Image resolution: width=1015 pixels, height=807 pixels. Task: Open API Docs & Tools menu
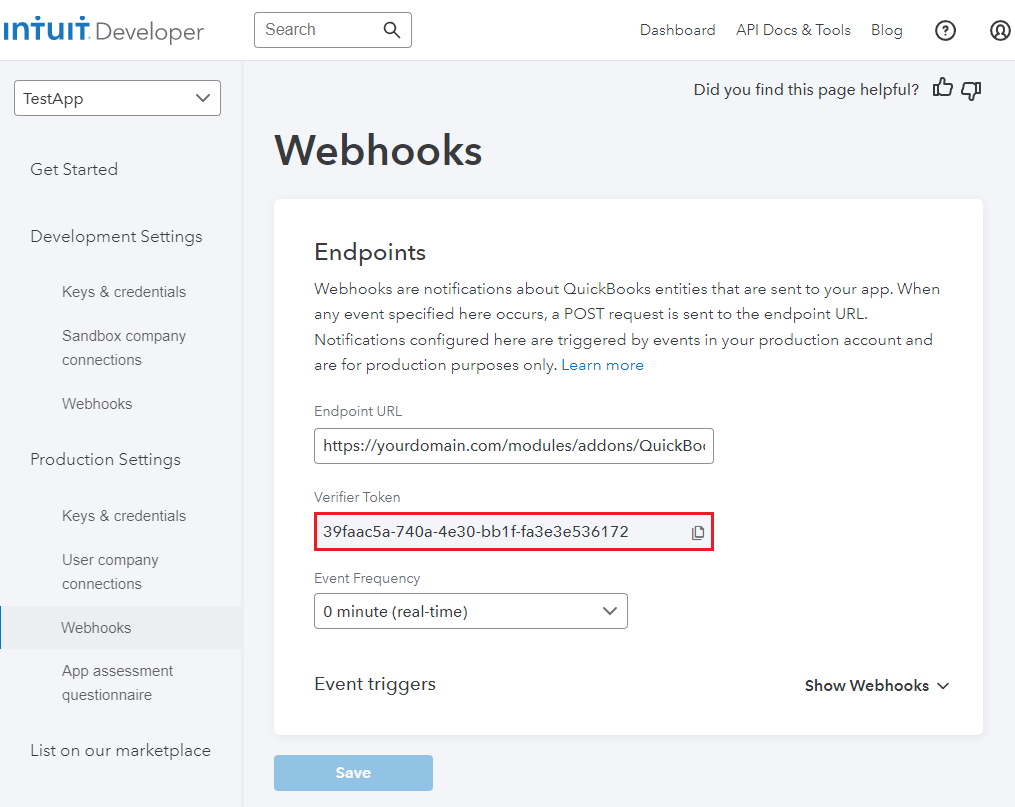point(793,30)
